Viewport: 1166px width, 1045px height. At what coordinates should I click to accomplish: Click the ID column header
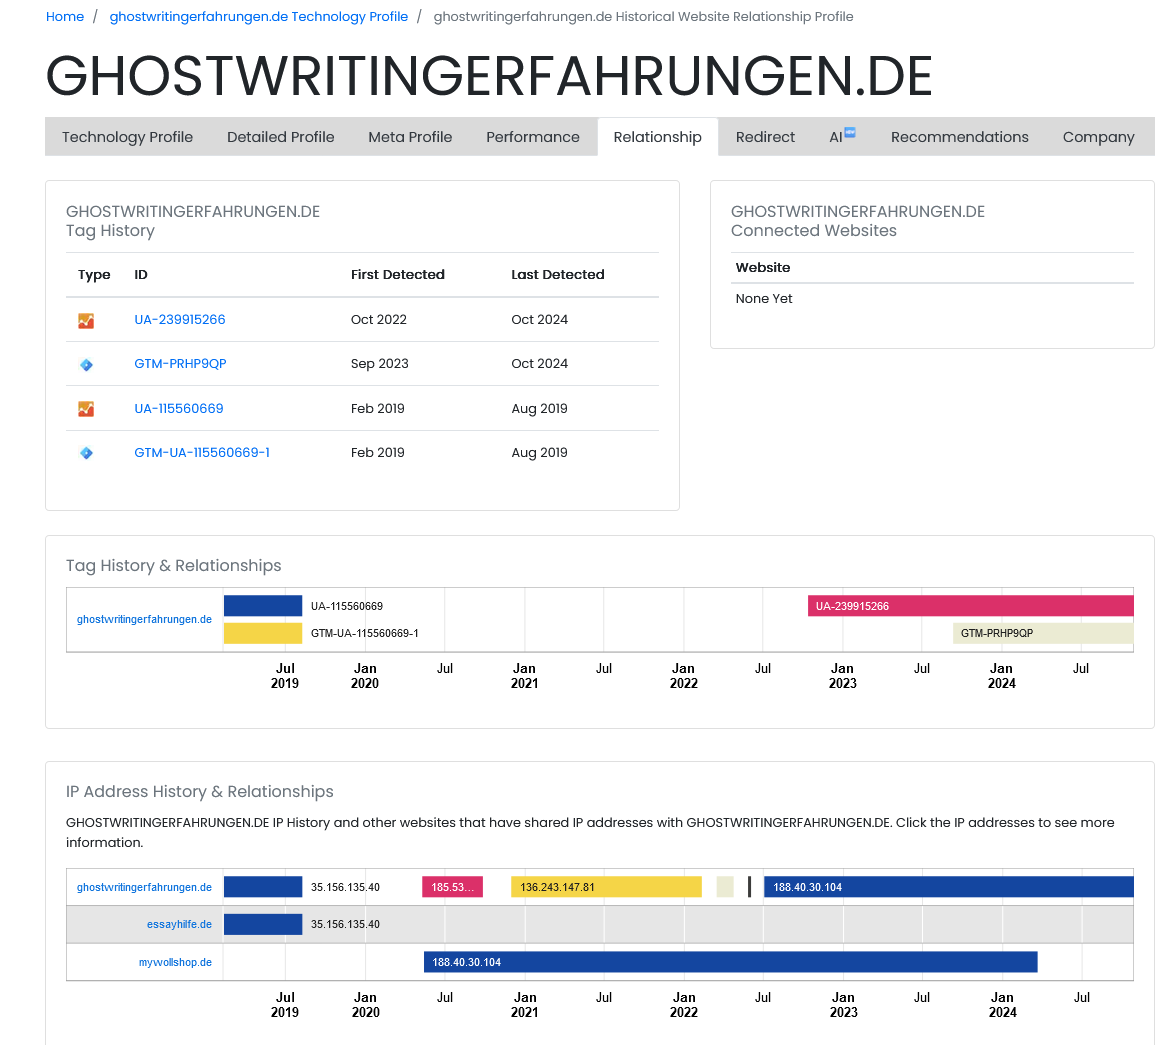(x=141, y=274)
